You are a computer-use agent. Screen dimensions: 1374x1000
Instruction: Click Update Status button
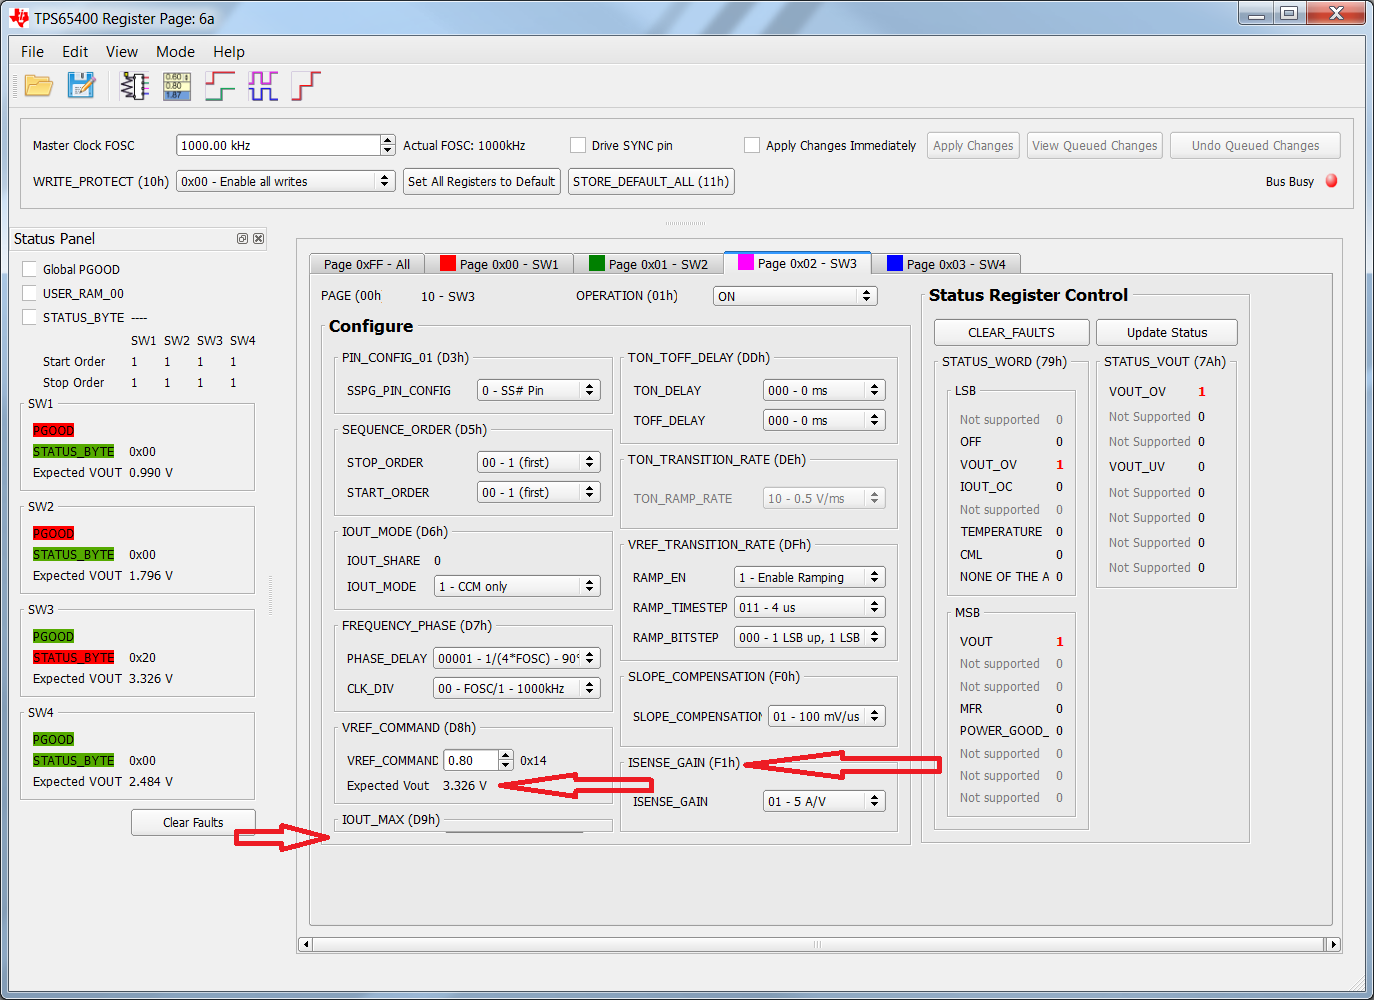pos(1167,332)
